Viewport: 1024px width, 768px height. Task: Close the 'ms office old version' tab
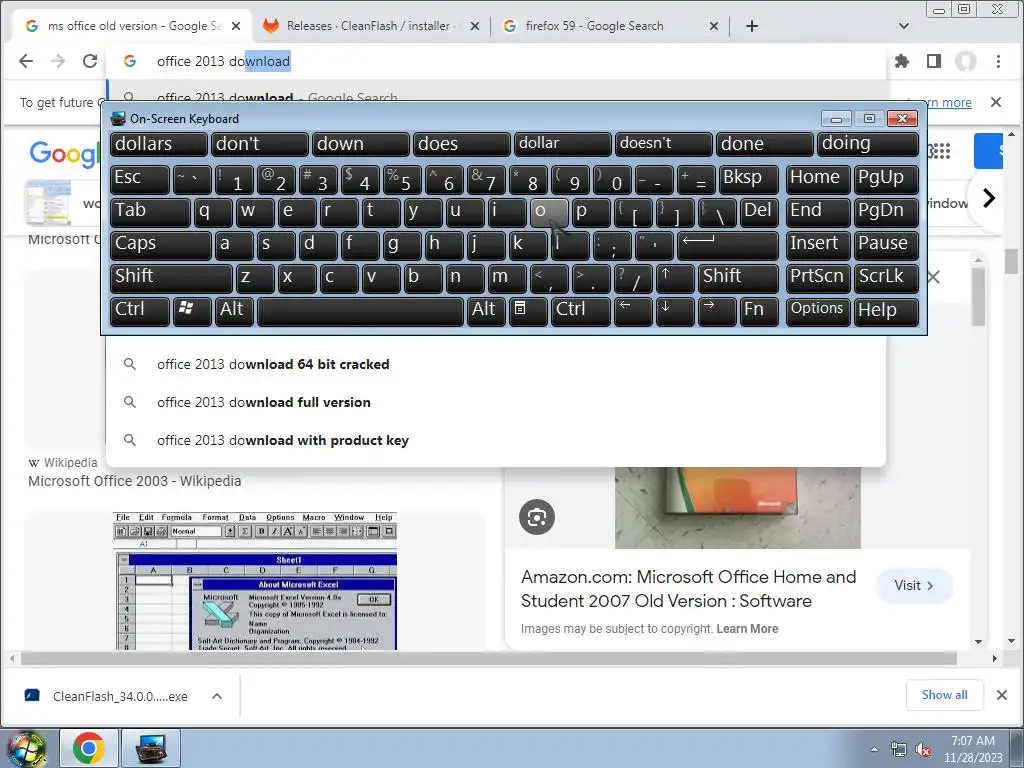pos(236,26)
